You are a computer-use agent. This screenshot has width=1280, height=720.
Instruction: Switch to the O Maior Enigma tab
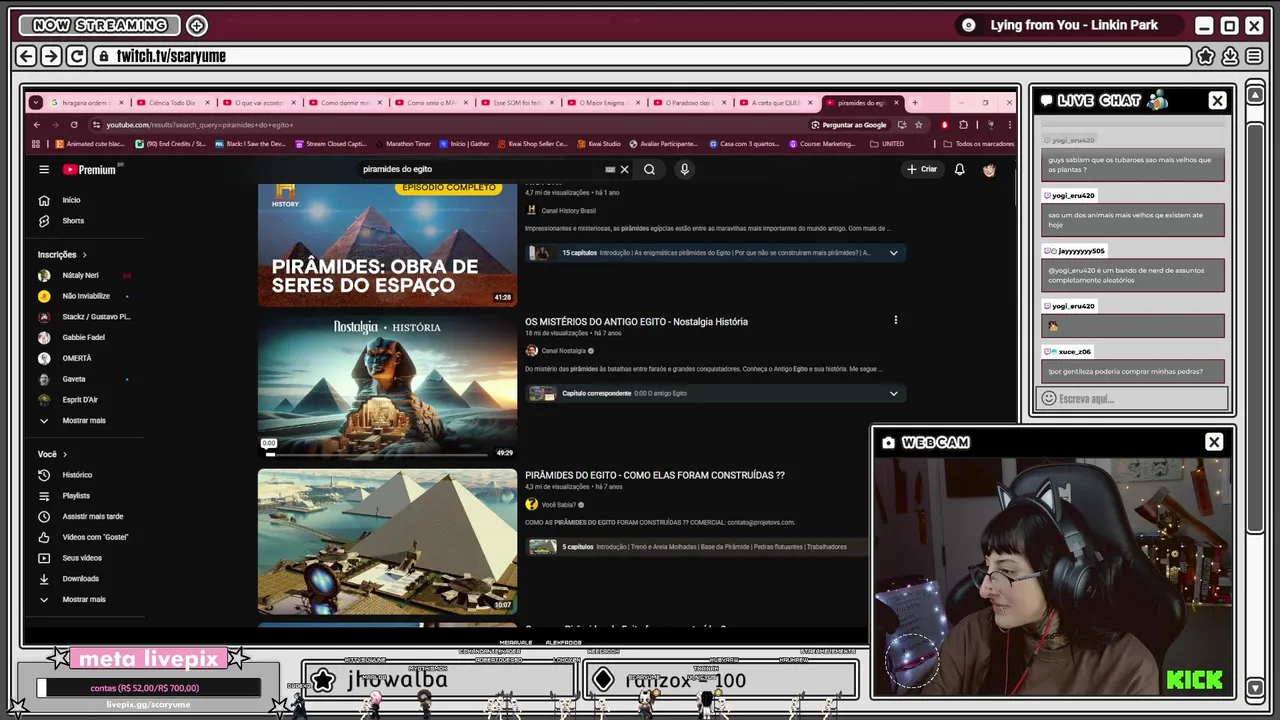[x=602, y=103]
